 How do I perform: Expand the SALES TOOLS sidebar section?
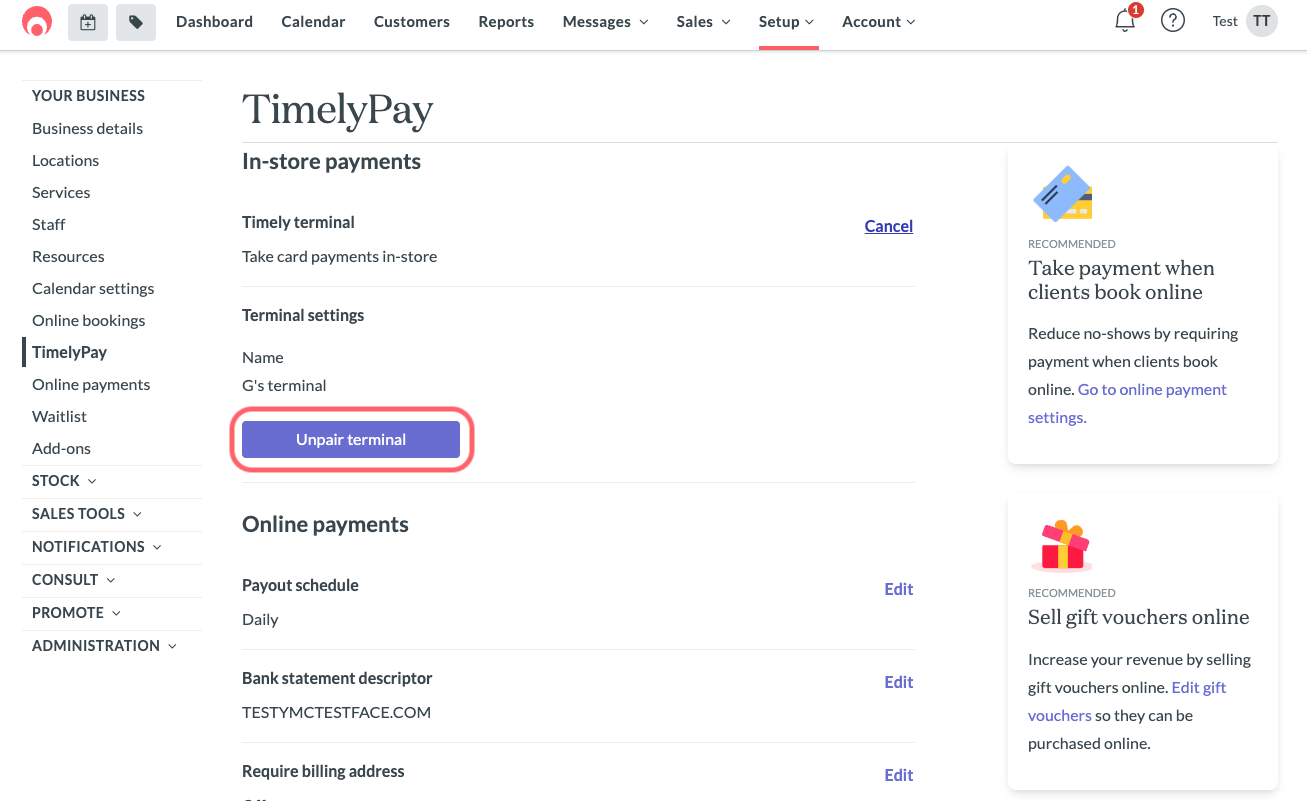click(87, 514)
